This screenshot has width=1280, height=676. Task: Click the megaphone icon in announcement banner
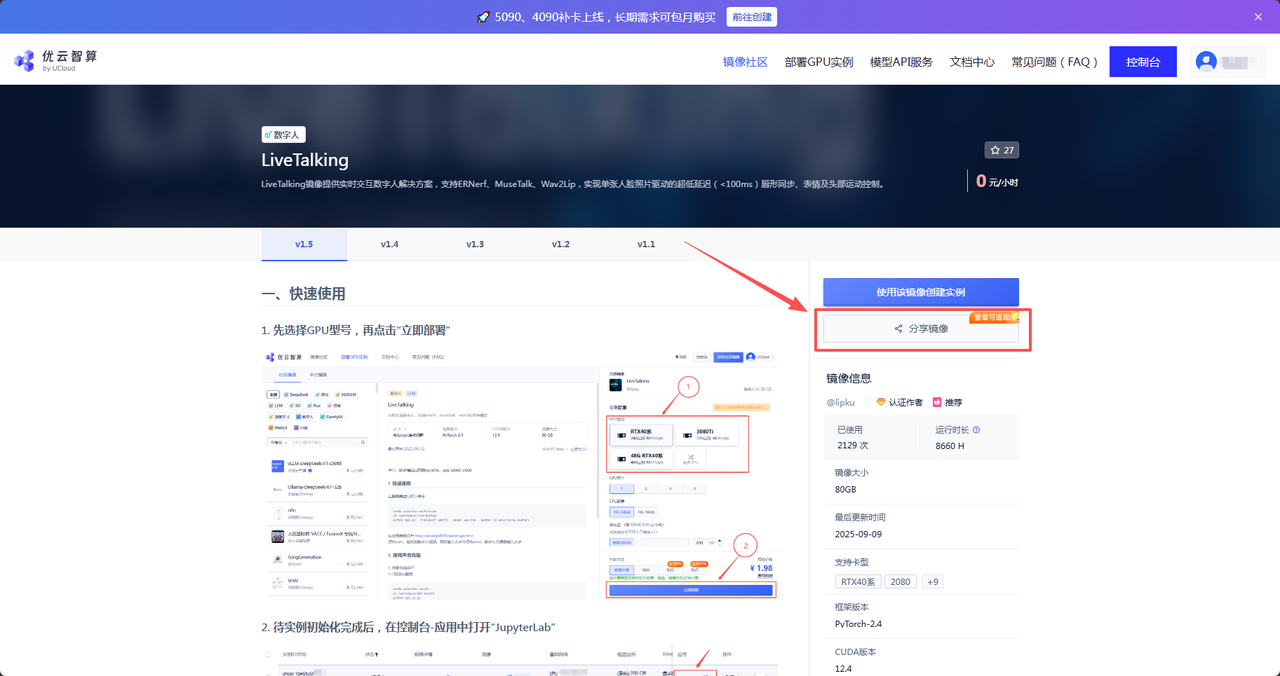pyautogui.click(x=483, y=16)
